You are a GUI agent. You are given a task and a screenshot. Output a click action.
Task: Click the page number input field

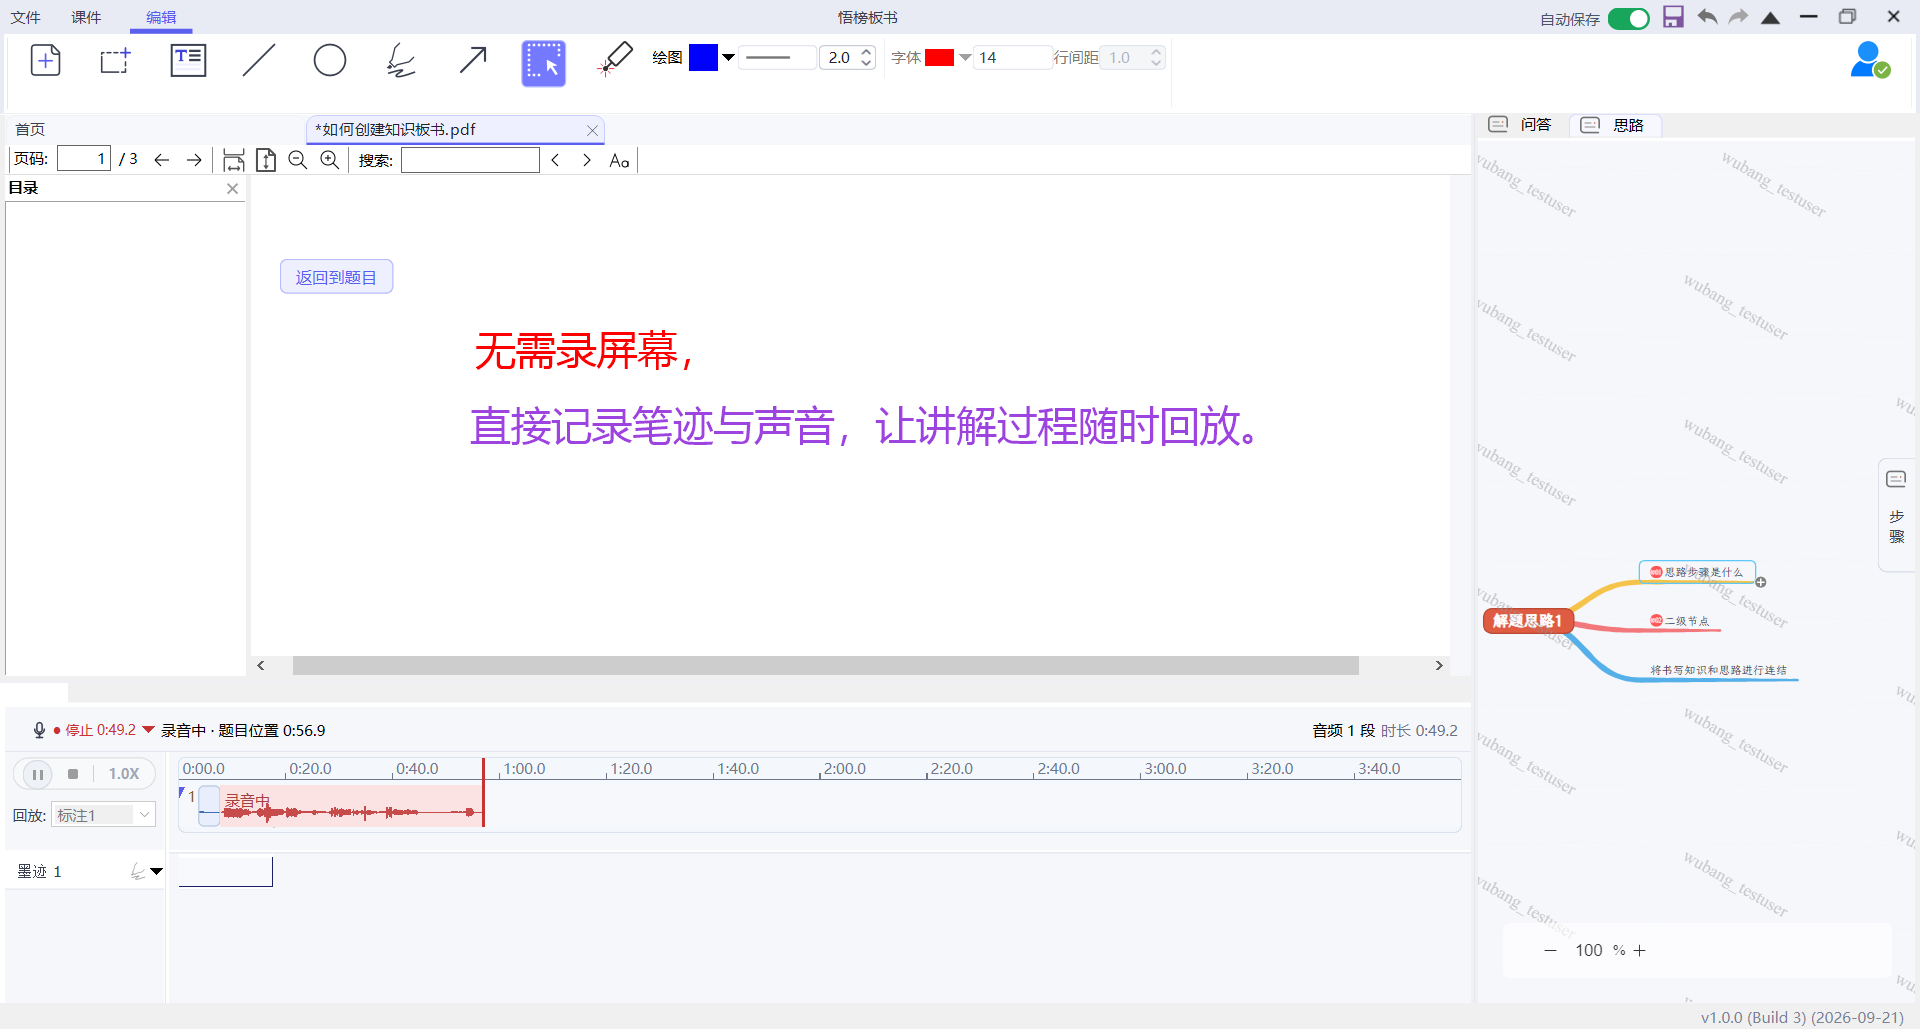coord(83,159)
